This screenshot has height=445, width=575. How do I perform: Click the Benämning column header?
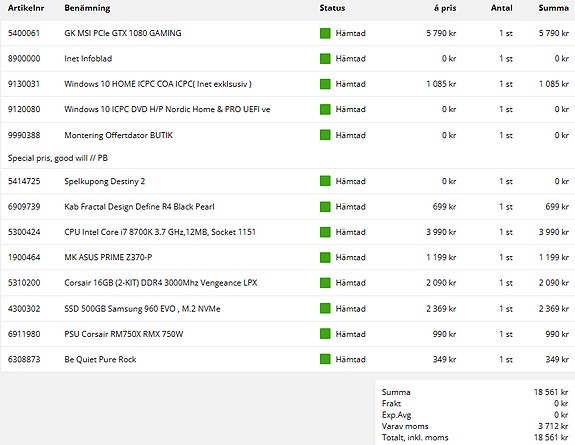pos(87,8)
